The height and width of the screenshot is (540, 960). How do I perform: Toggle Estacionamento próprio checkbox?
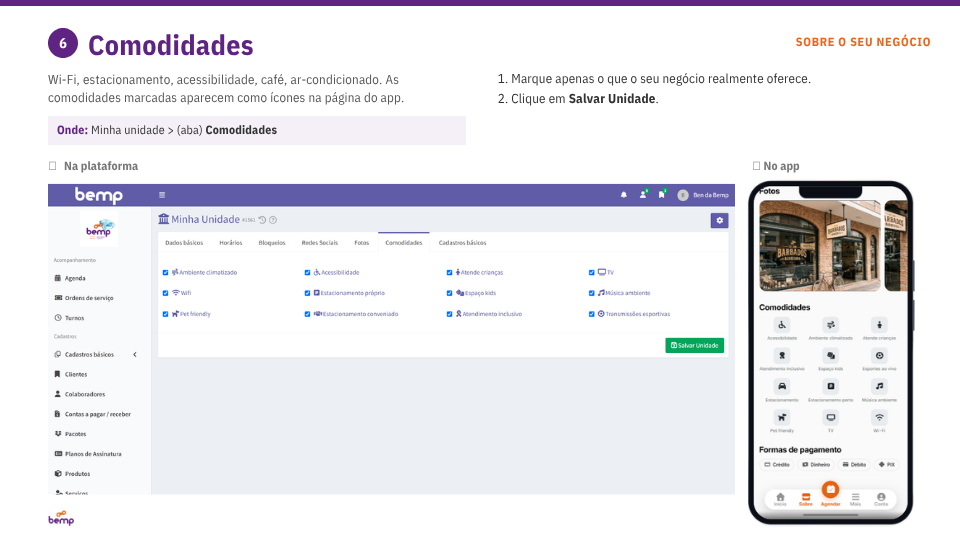[x=307, y=293]
